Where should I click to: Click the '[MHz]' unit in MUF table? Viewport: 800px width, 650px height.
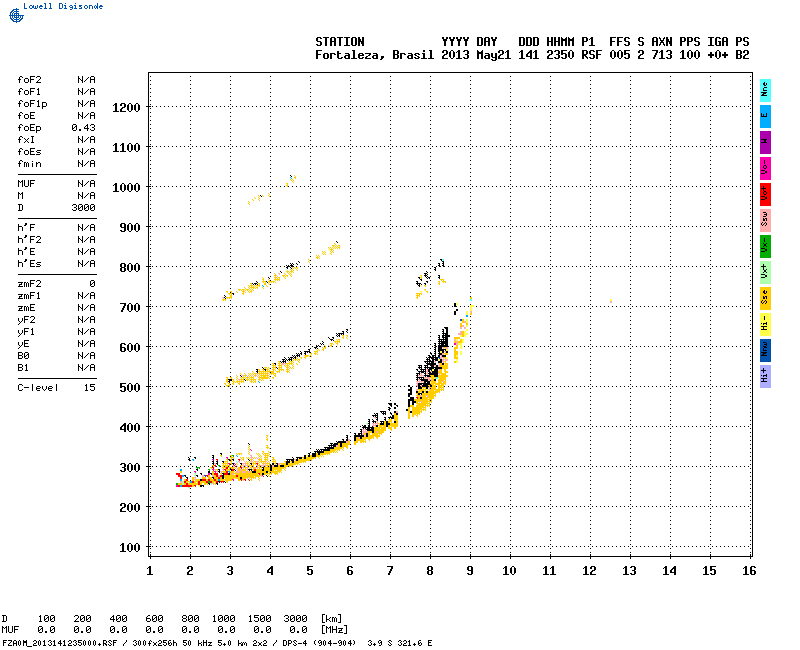[x=334, y=630]
